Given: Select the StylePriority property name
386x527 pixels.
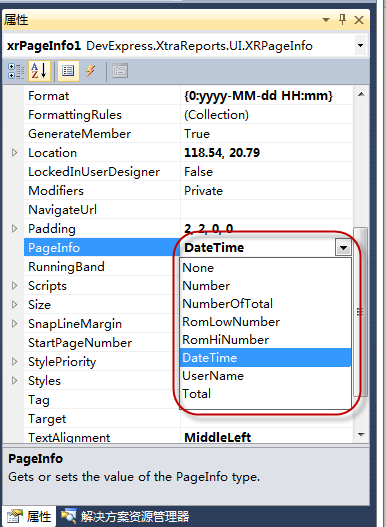Looking at the screenshot, I should [62, 362].
